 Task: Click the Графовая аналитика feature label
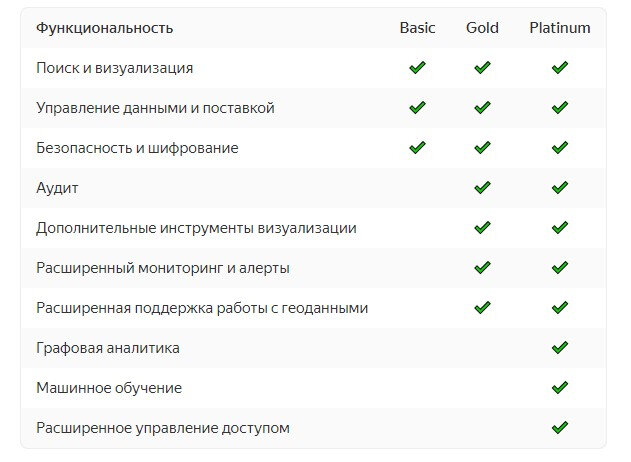click(x=108, y=348)
